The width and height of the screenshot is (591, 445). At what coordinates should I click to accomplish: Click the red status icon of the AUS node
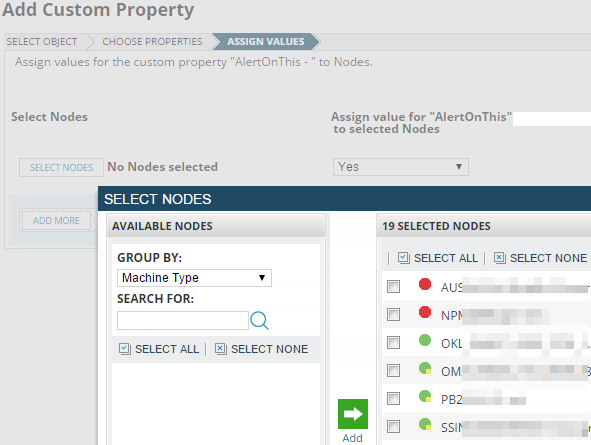(x=425, y=284)
